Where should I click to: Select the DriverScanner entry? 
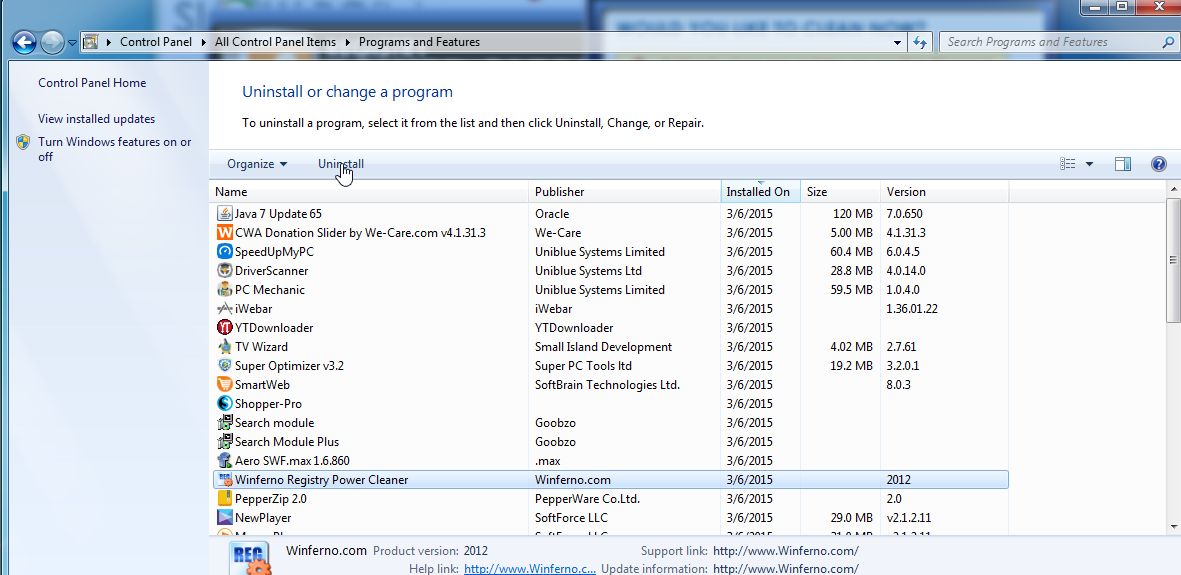click(610, 271)
